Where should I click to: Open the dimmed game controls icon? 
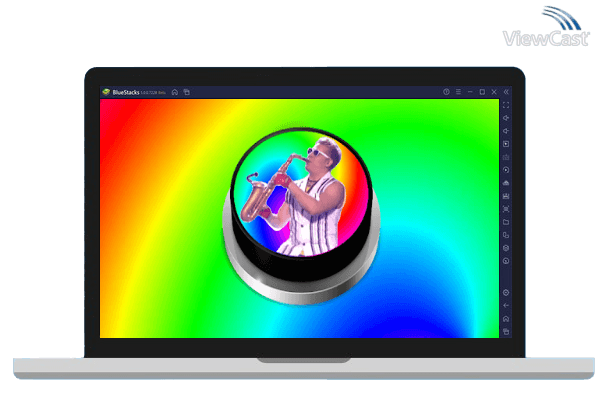point(506,157)
